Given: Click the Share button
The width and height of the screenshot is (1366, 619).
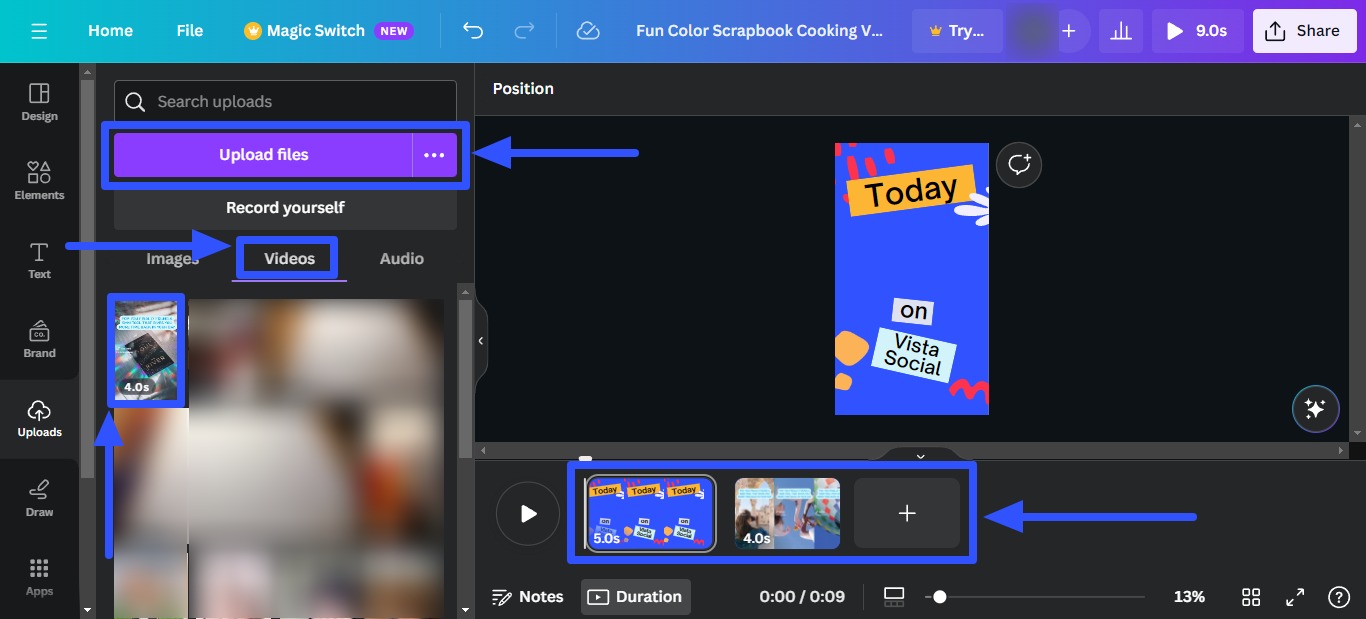Looking at the screenshot, I should [x=1302, y=31].
